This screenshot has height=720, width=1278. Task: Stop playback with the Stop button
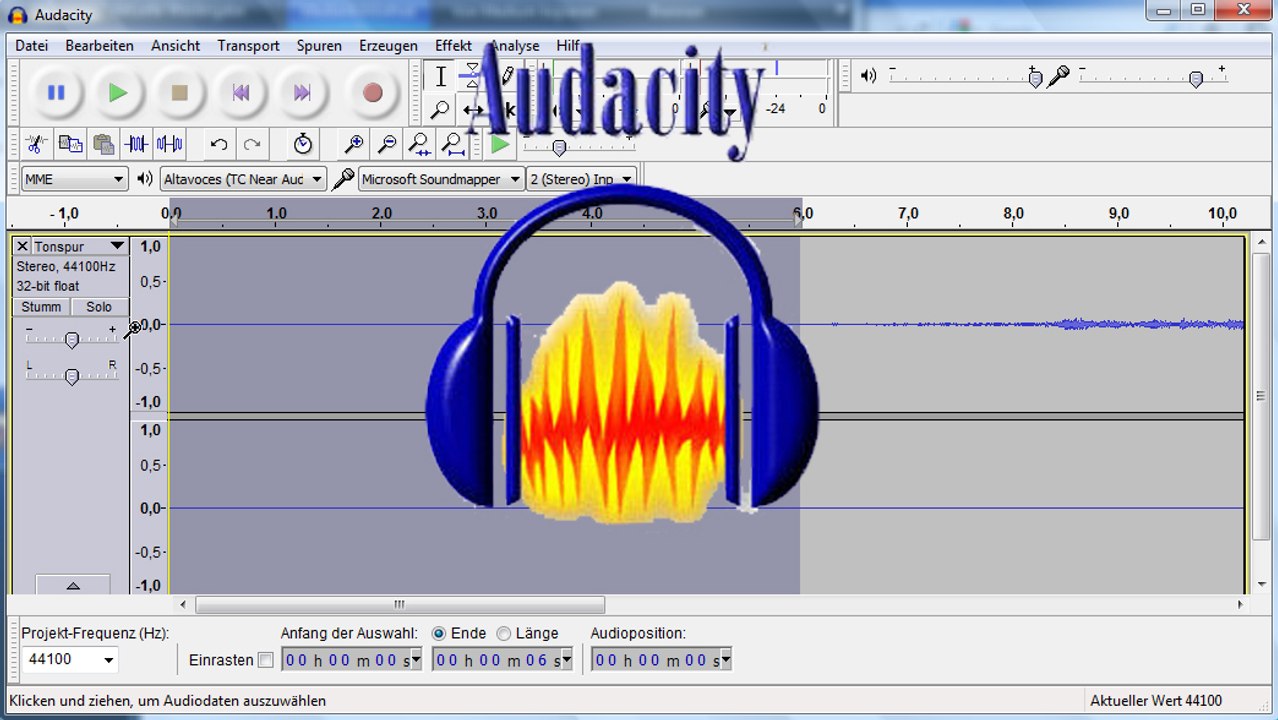click(x=180, y=93)
